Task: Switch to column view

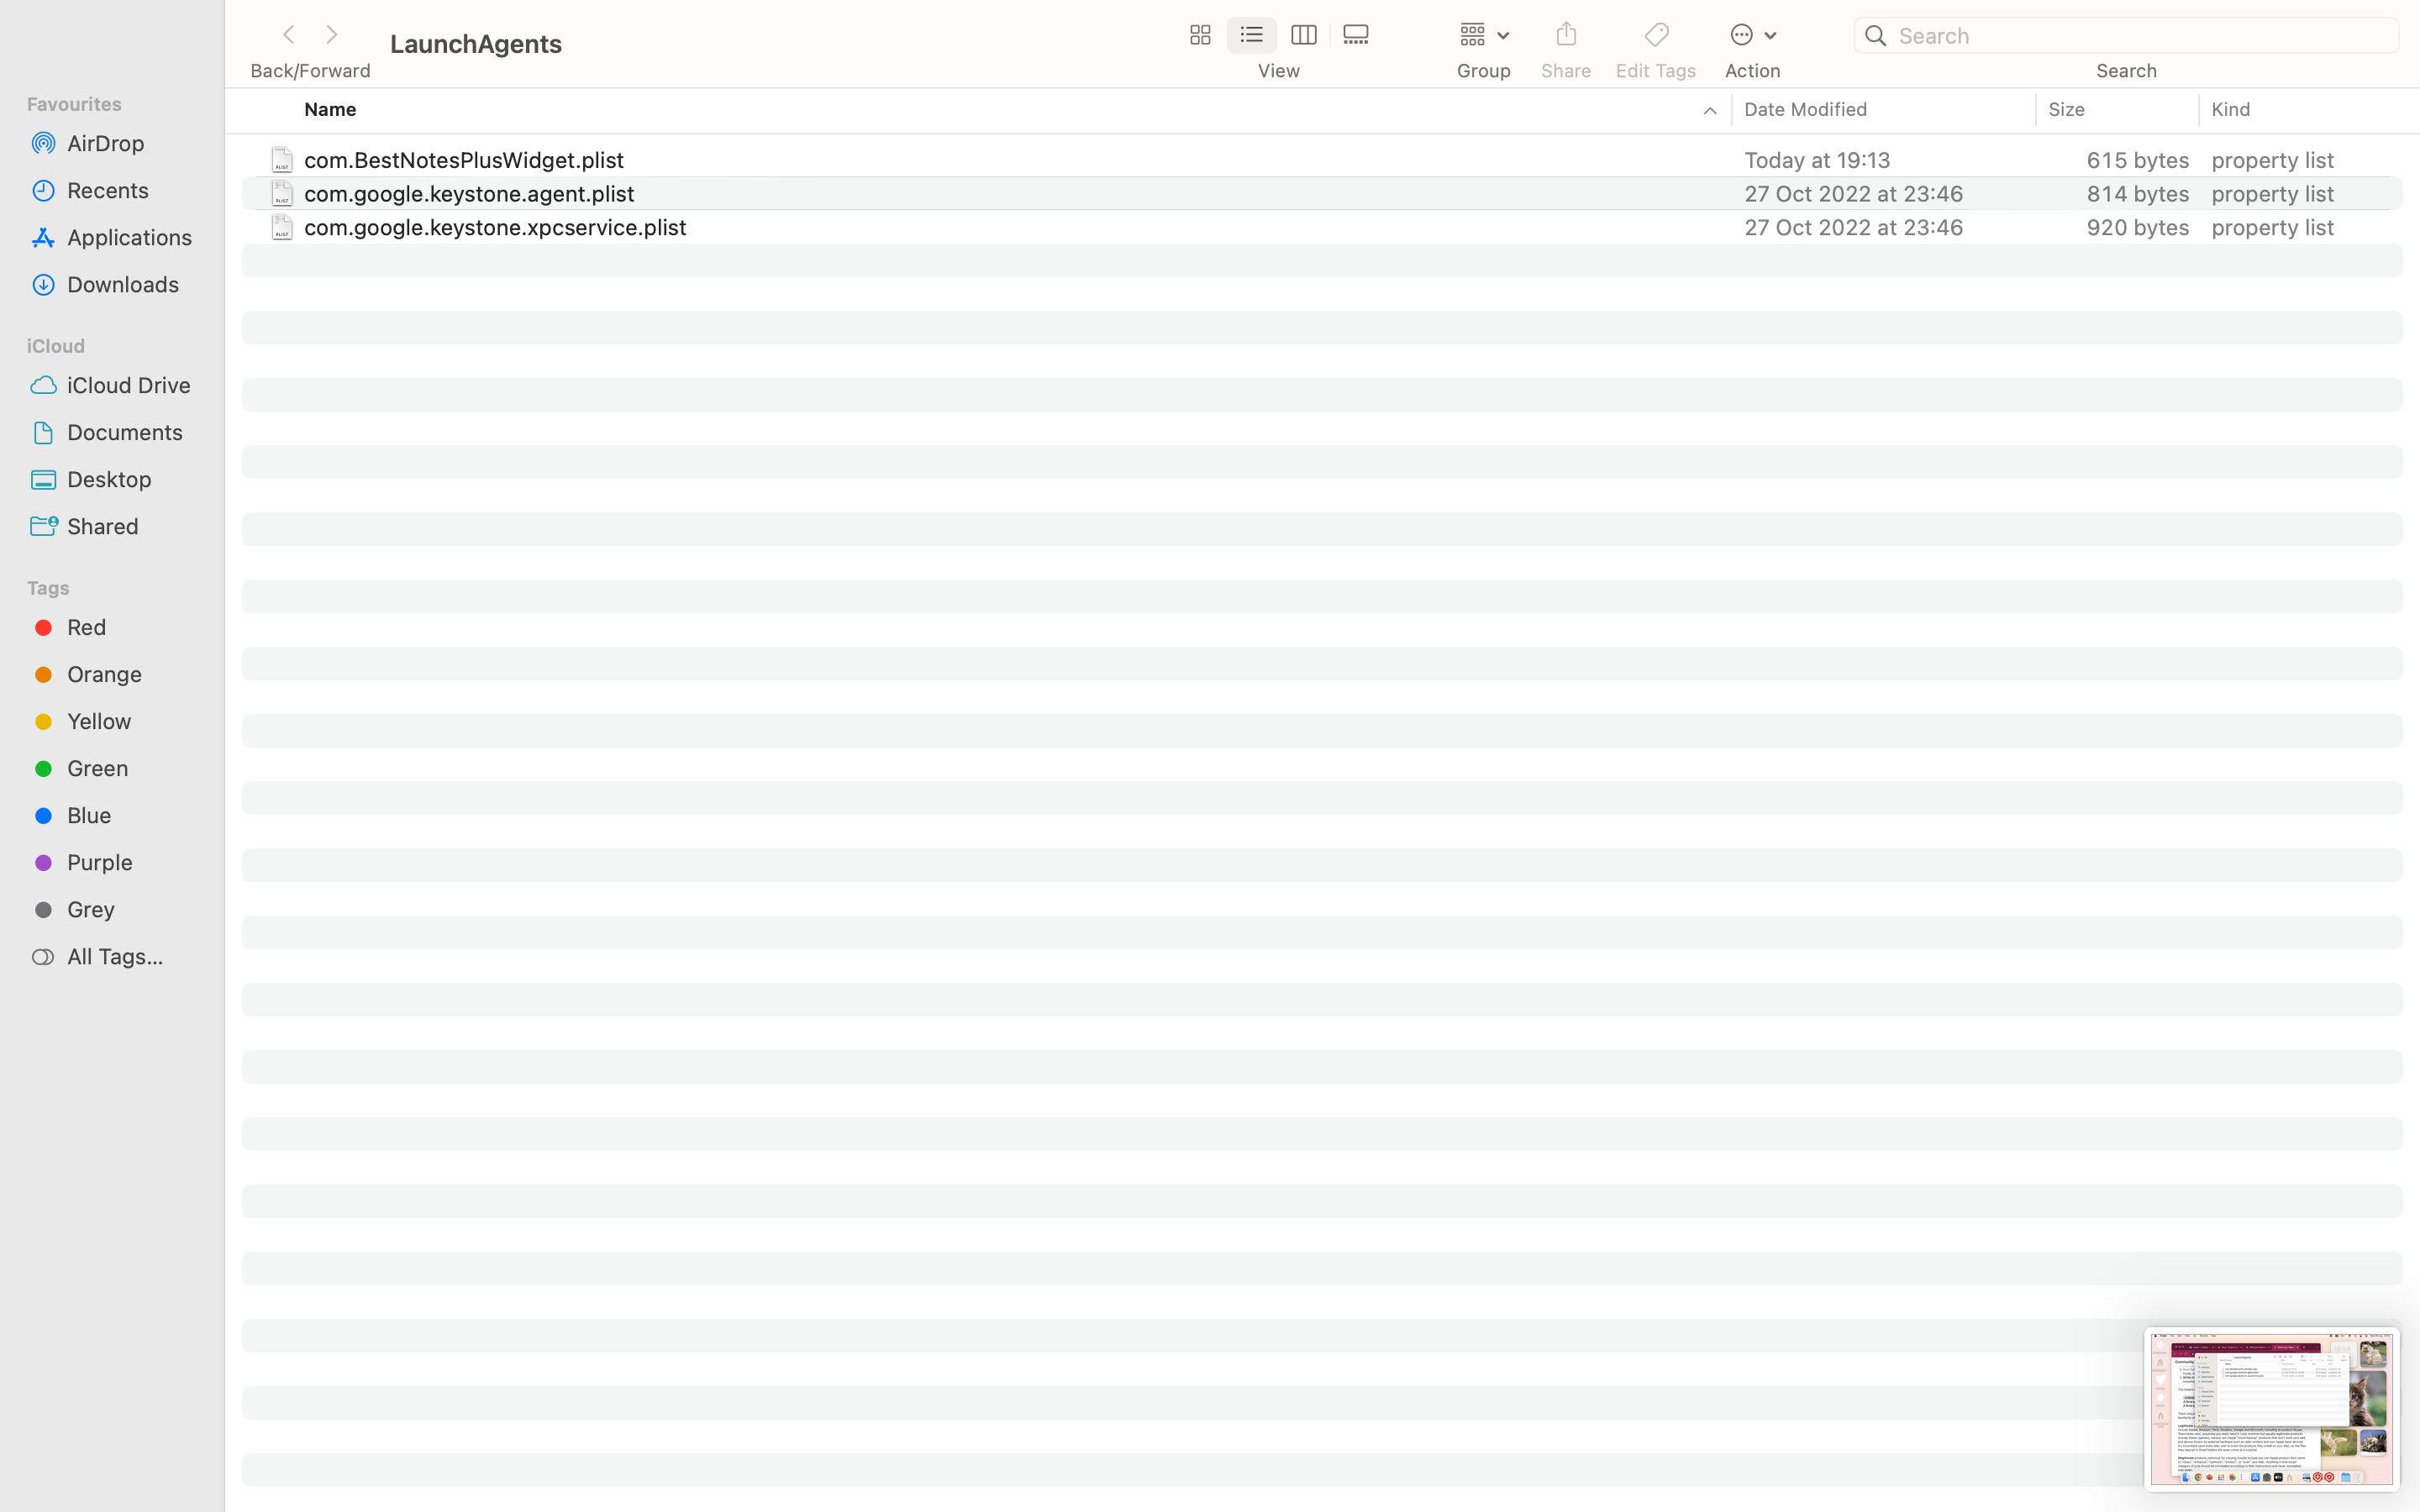Action: click(1303, 35)
